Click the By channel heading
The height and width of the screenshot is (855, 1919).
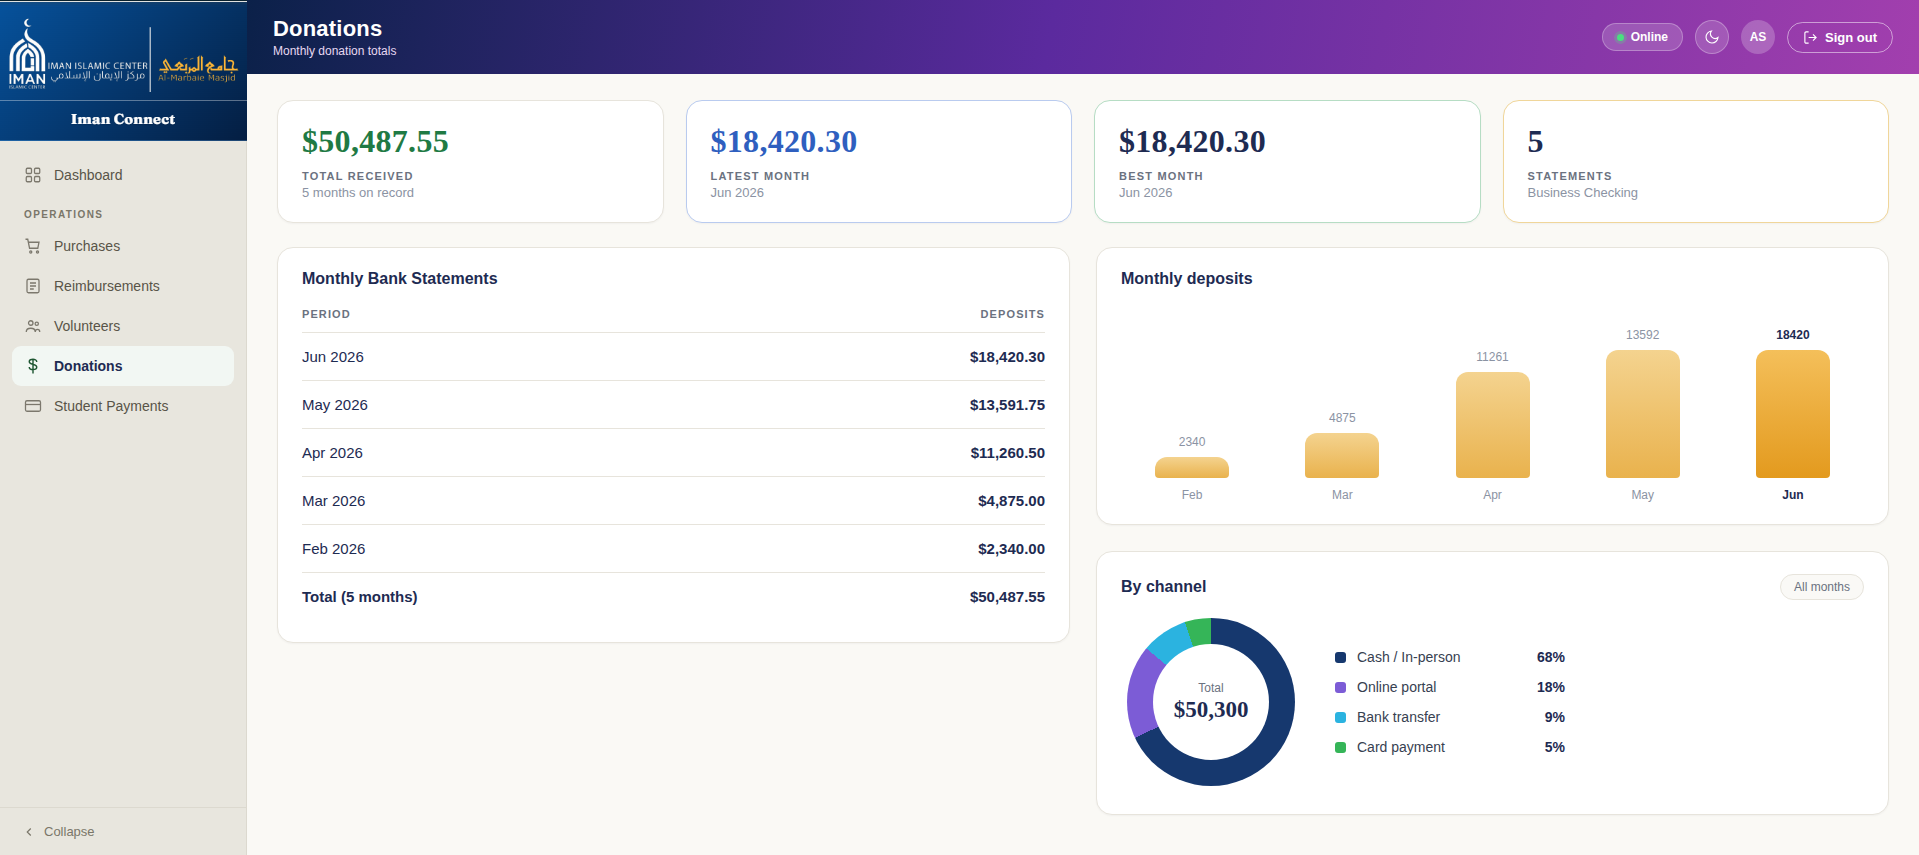(x=1164, y=587)
